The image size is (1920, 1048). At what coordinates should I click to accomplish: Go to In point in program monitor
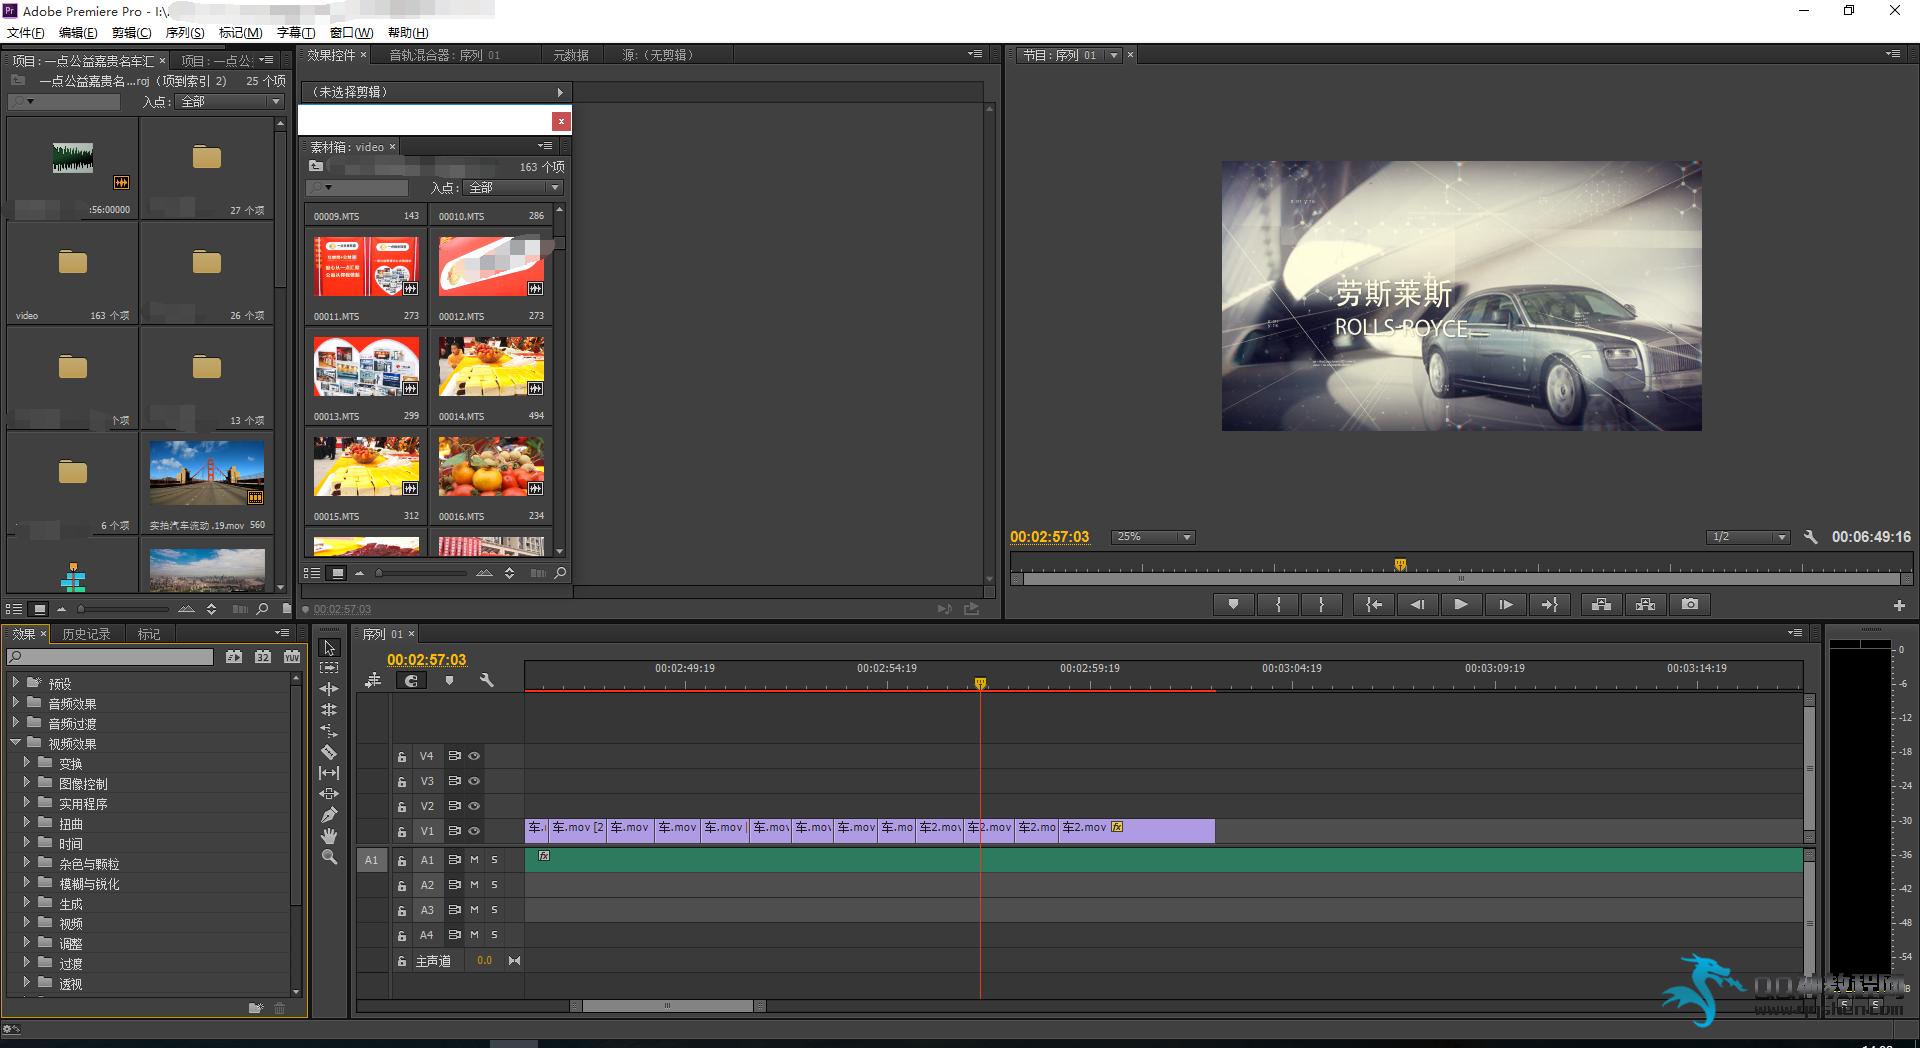(x=1374, y=604)
